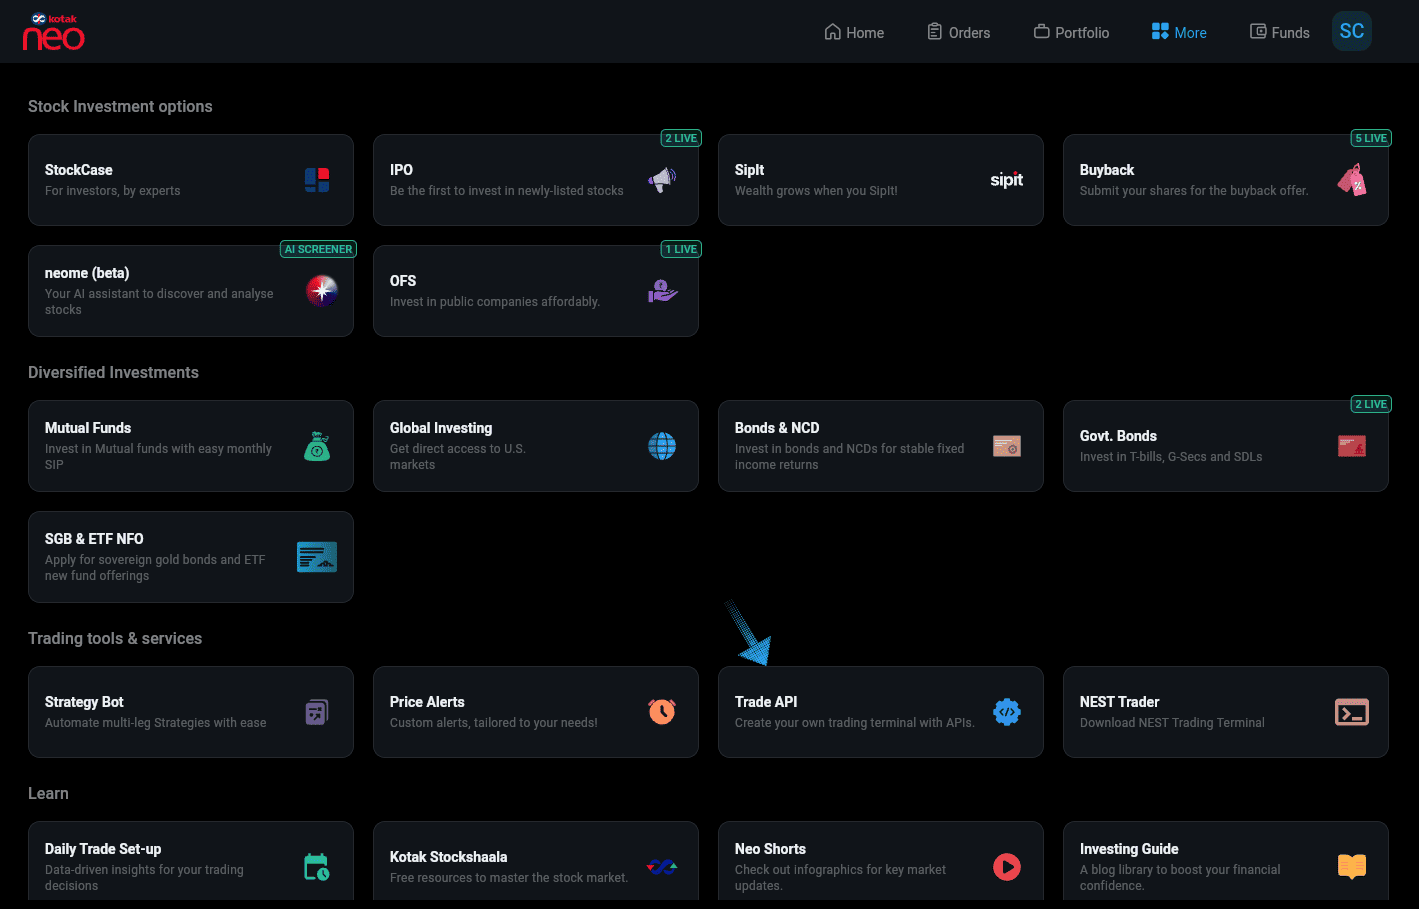This screenshot has height=909, width=1419.
Task: Go to the Home tab
Action: pos(854,32)
